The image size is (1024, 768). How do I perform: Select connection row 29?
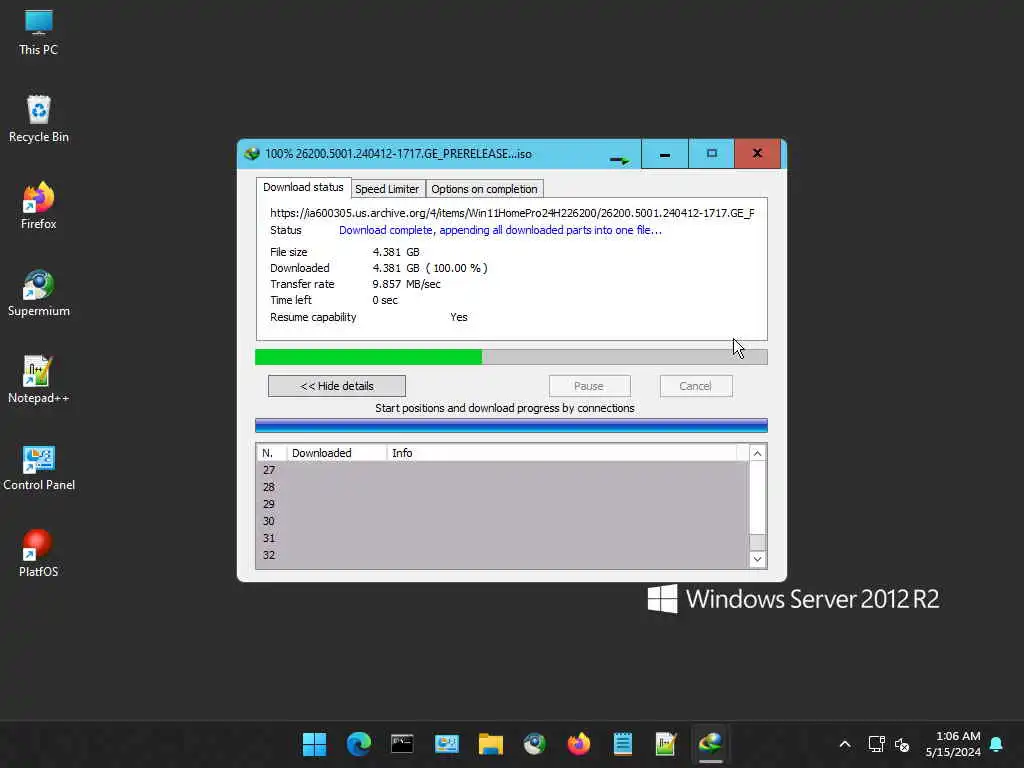pyautogui.click(x=503, y=504)
